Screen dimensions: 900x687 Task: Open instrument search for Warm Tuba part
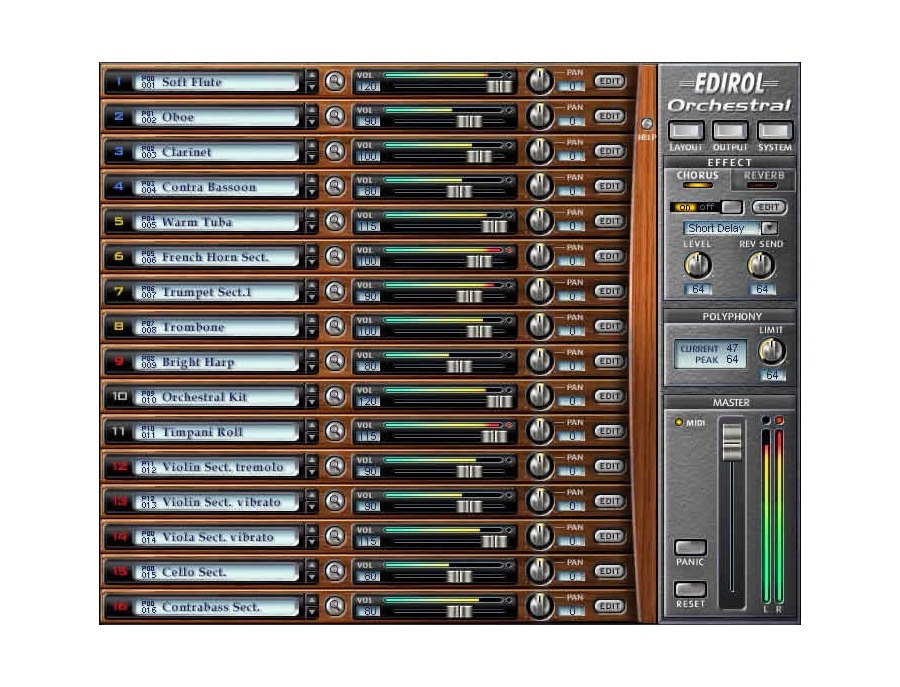click(x=335, y=222)
